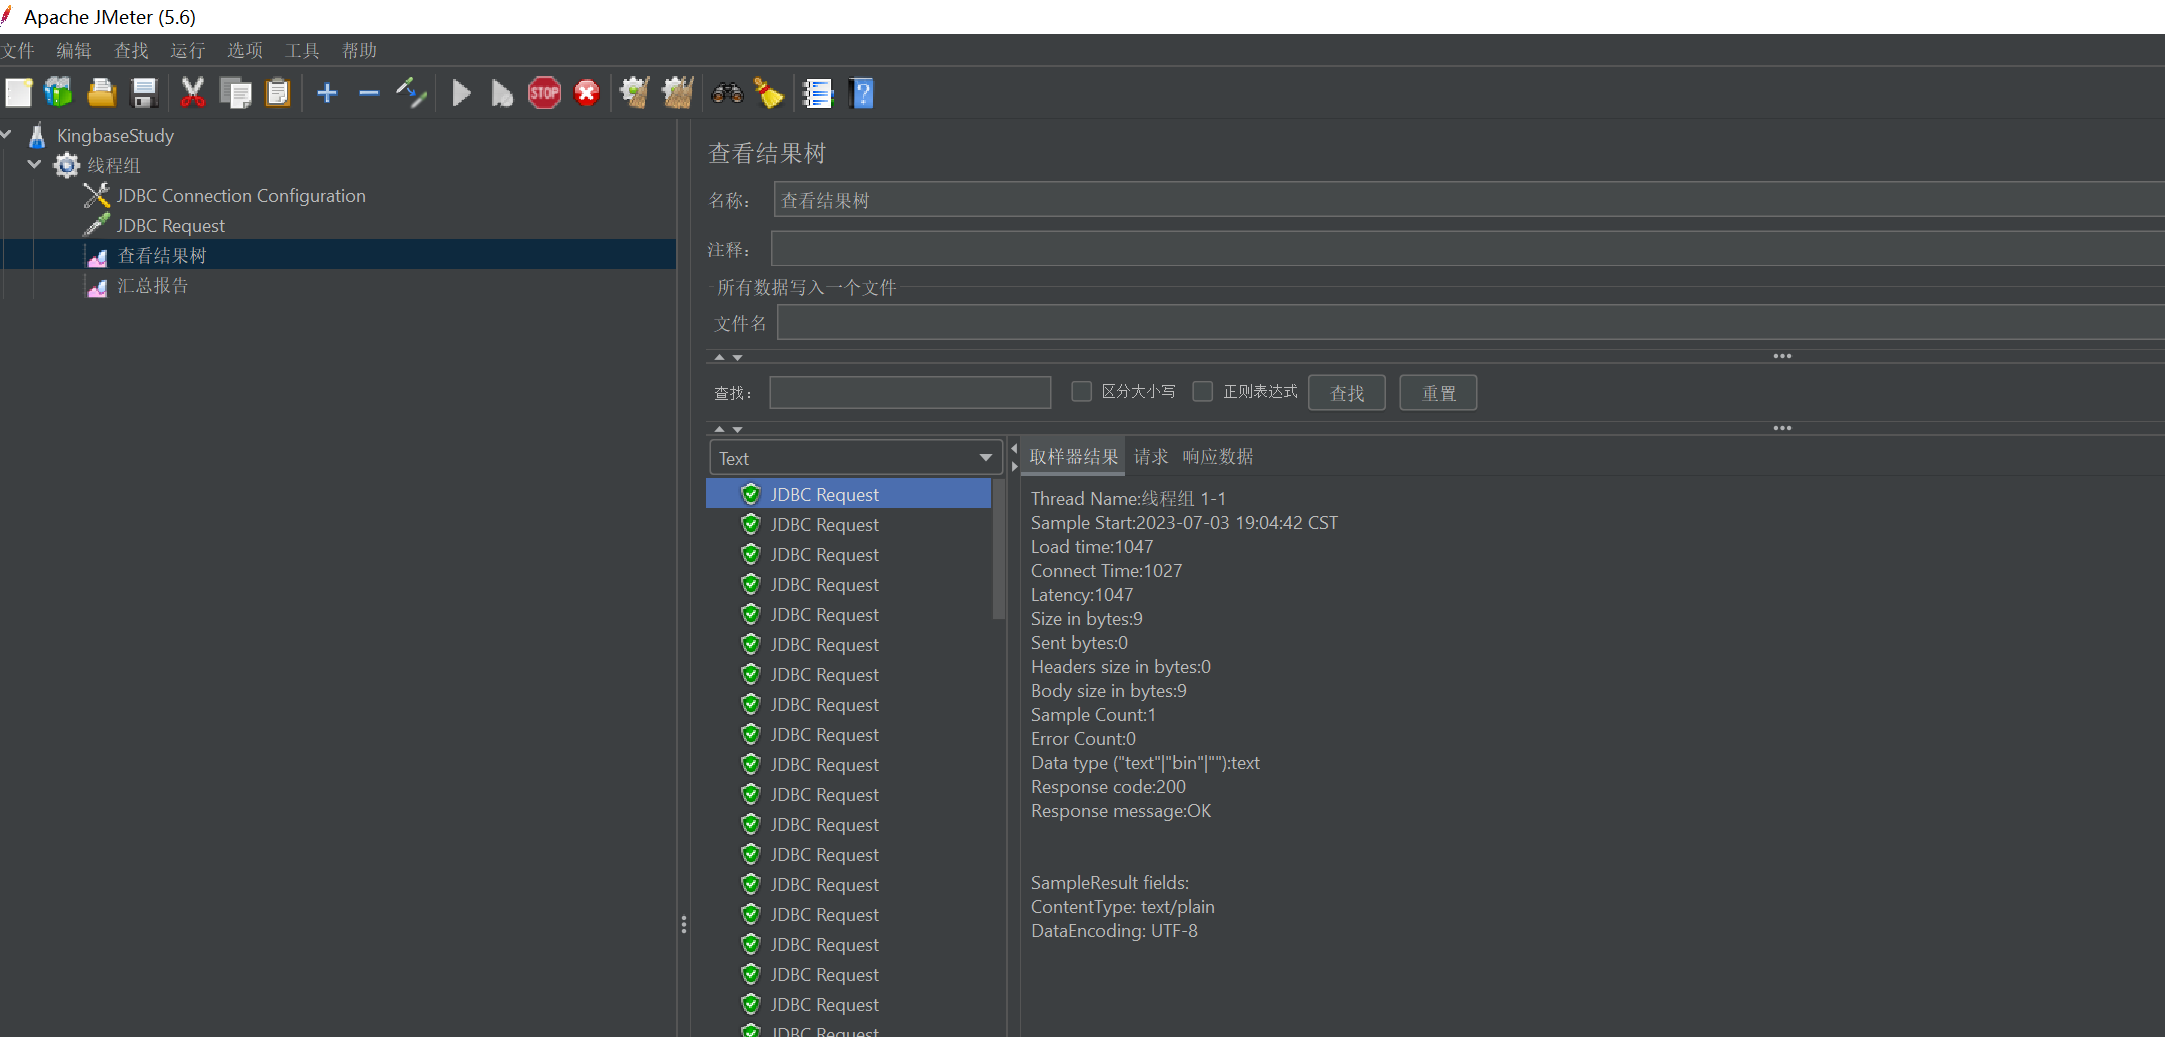
Task: Click the 查找 search text field
Action: (910, 392)
